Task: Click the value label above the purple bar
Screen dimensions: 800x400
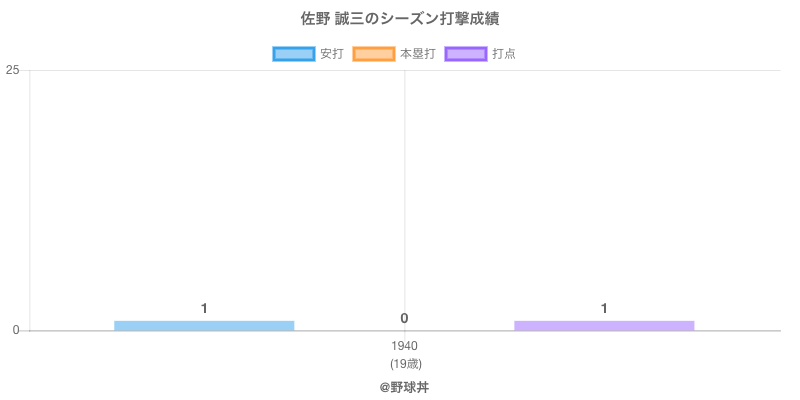Action: (x=604, y=308)
